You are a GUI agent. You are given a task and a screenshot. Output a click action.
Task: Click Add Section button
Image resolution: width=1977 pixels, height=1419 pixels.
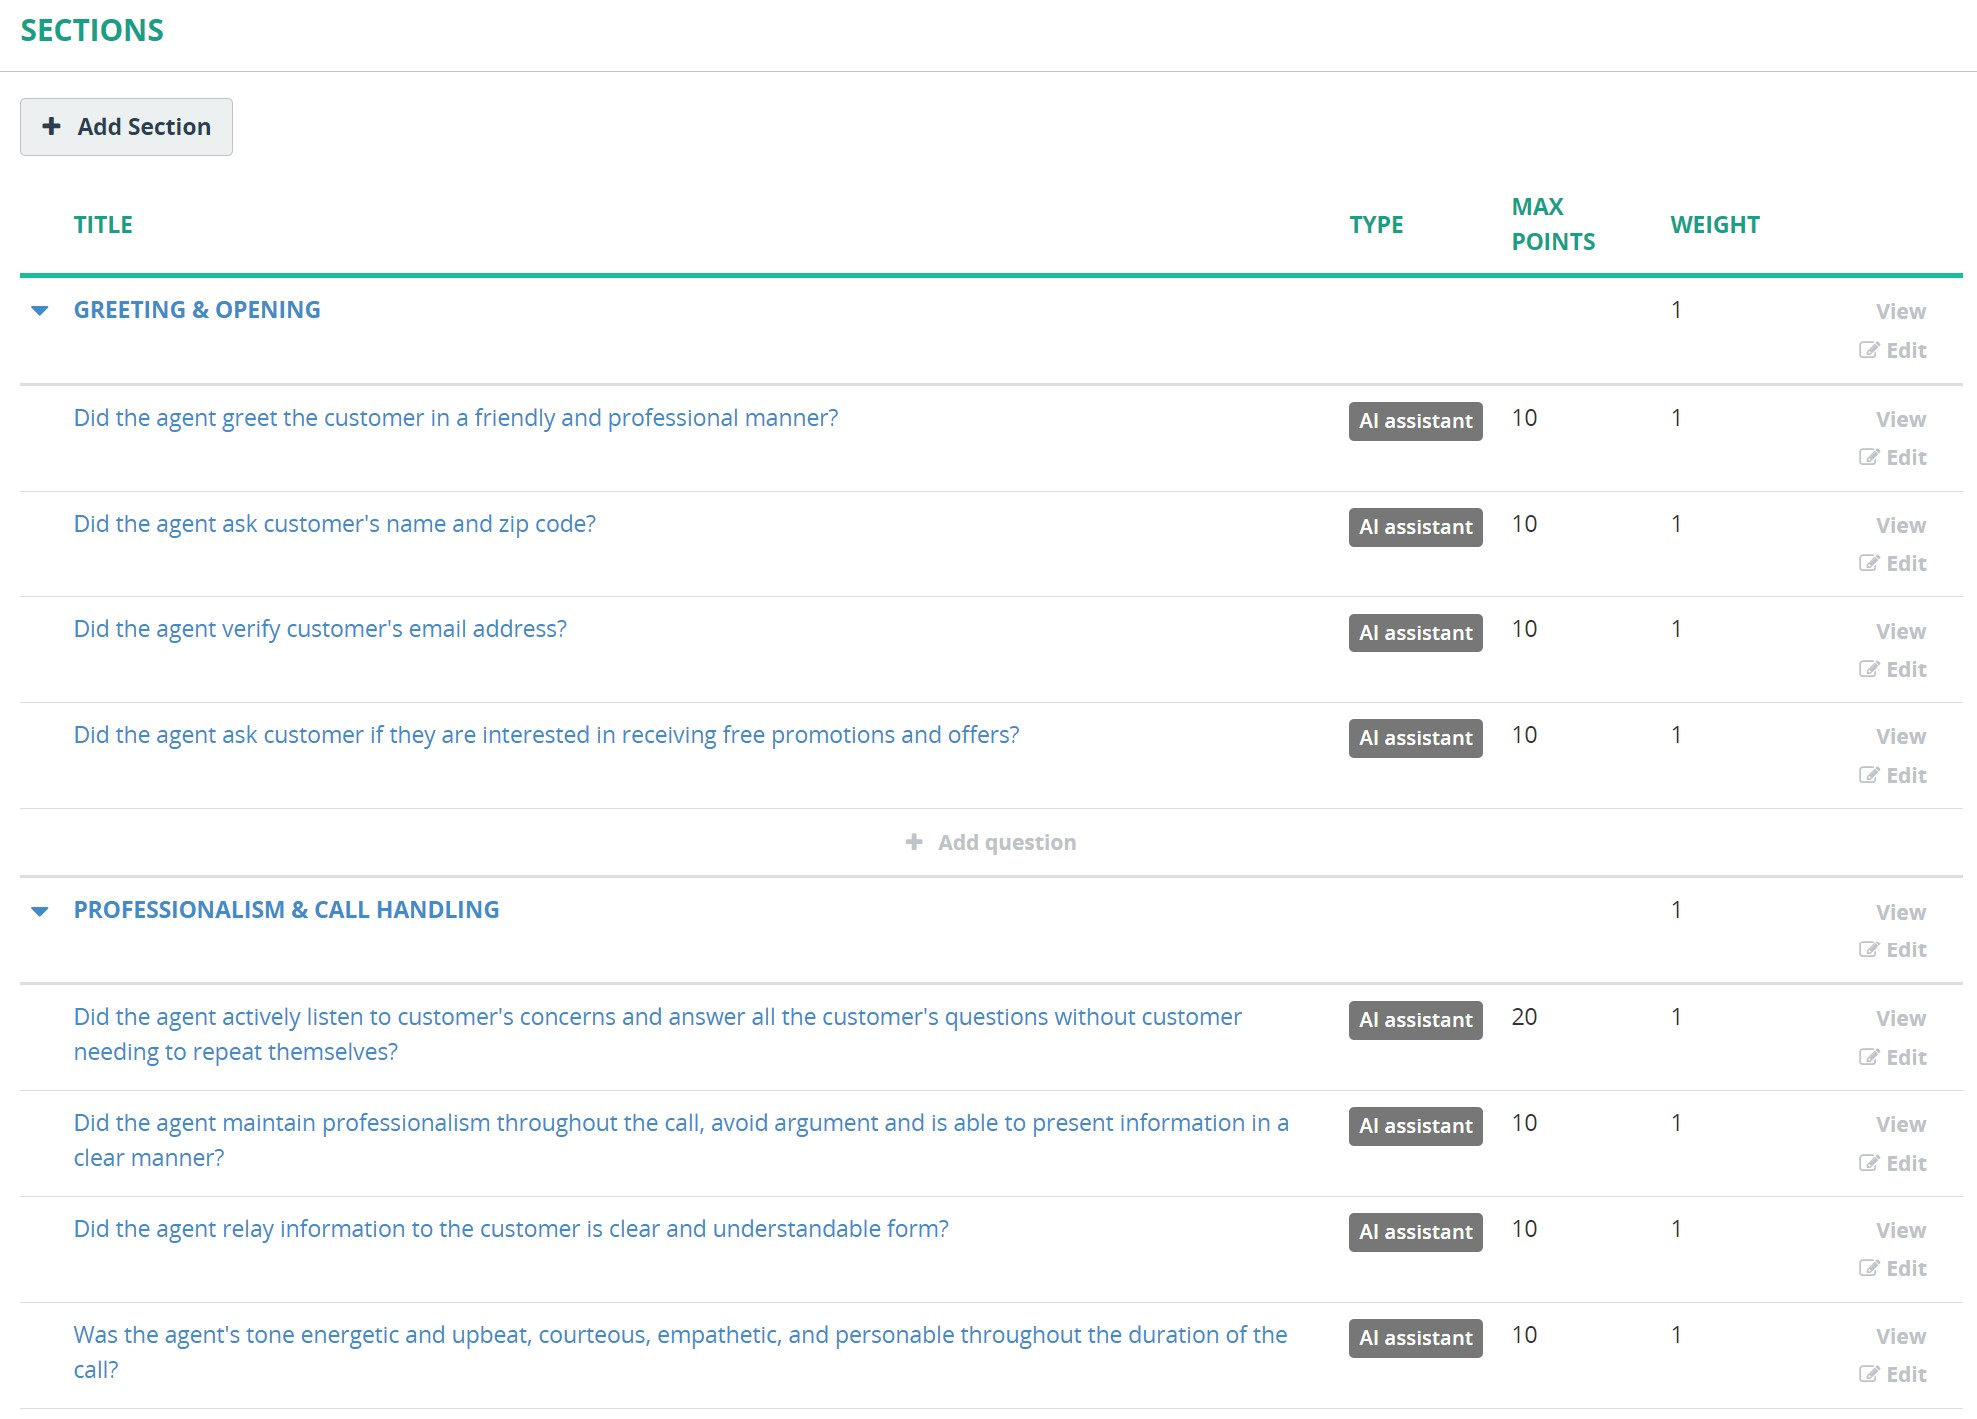[x=126, y=126]
